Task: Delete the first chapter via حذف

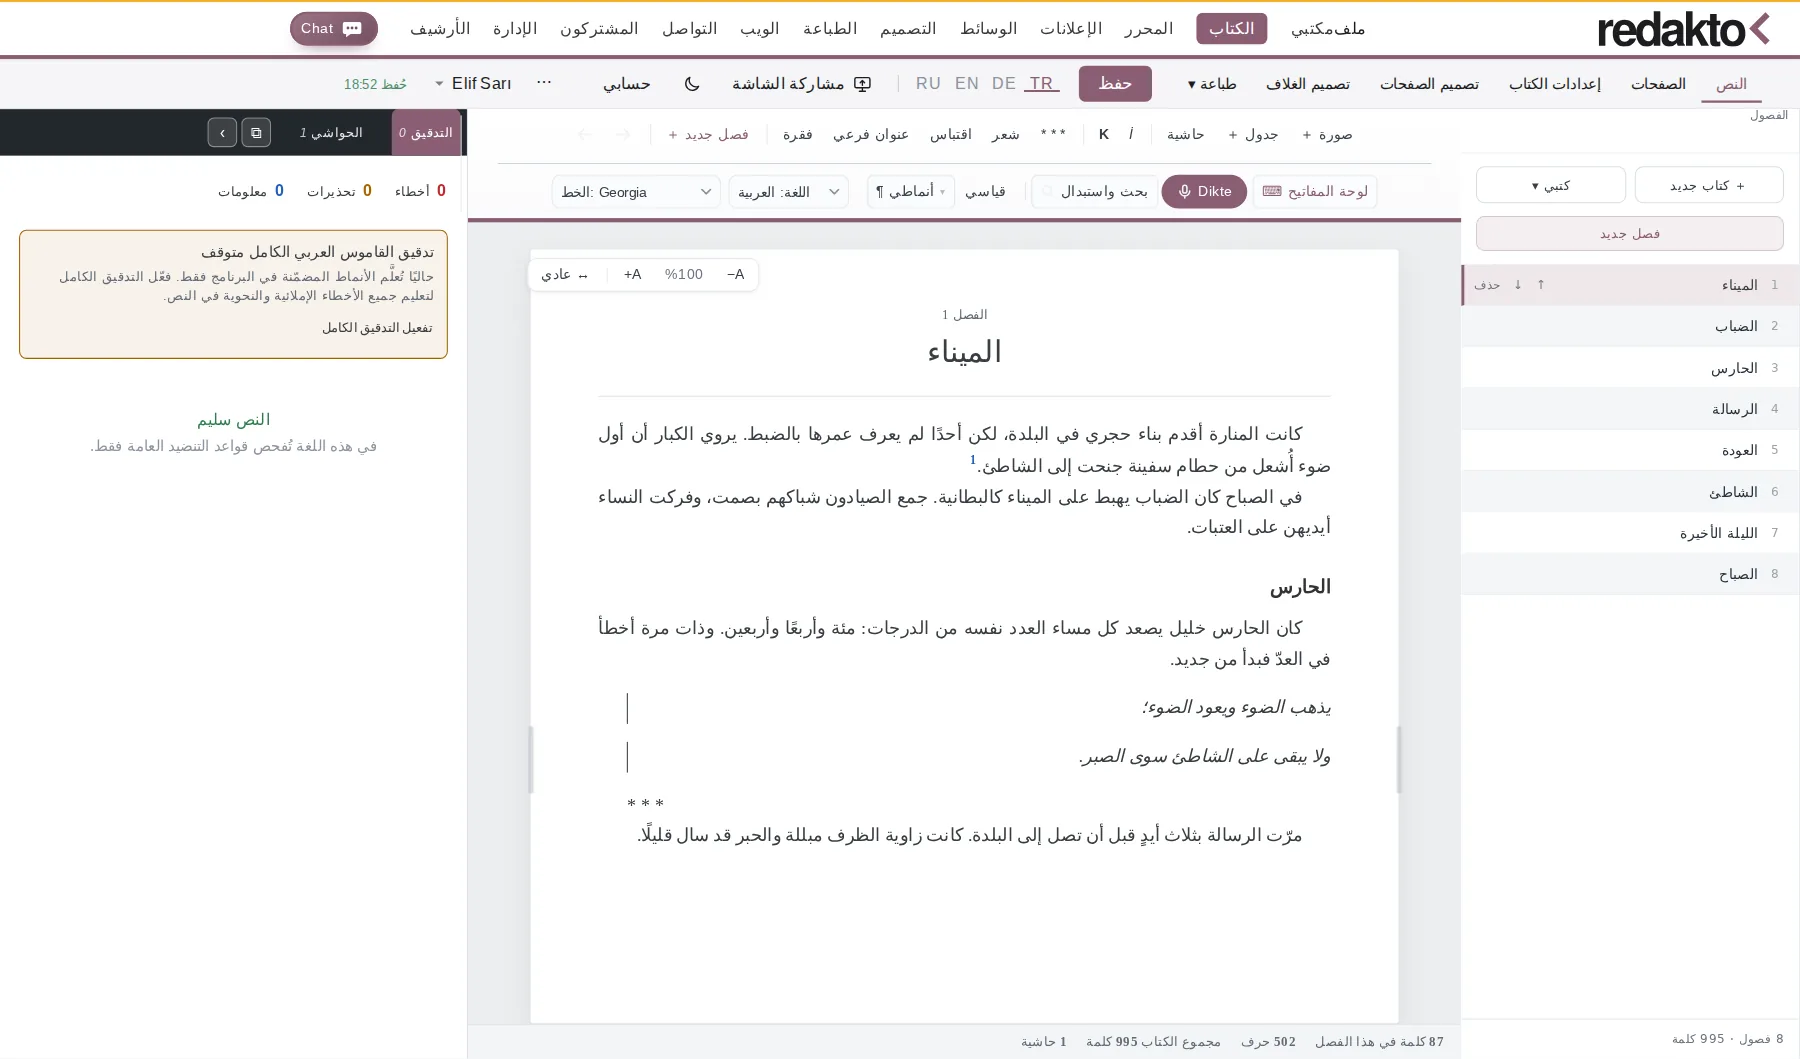Action: (x=1487, y=285)
